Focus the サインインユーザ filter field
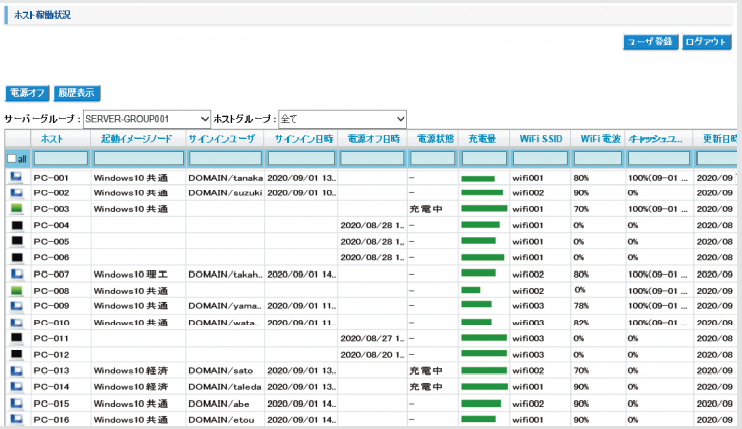742x429 pixels. click(x=226, y=158)
